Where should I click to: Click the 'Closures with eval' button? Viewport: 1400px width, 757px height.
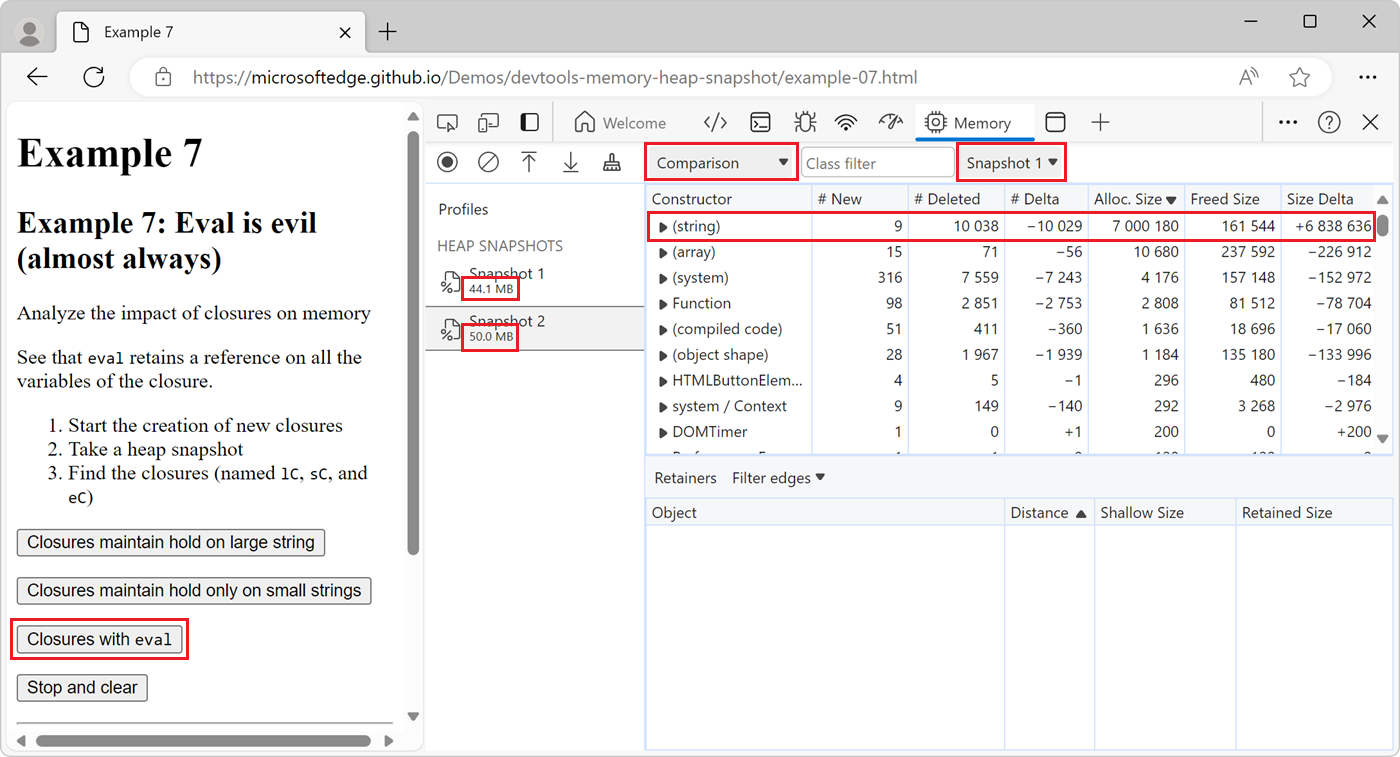[x=99, y=639]
